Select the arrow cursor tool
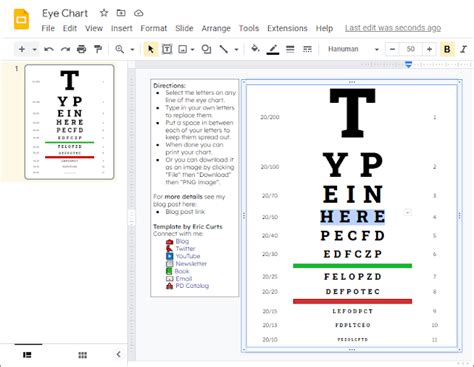The image size is (474, 367). click(151, 49)
